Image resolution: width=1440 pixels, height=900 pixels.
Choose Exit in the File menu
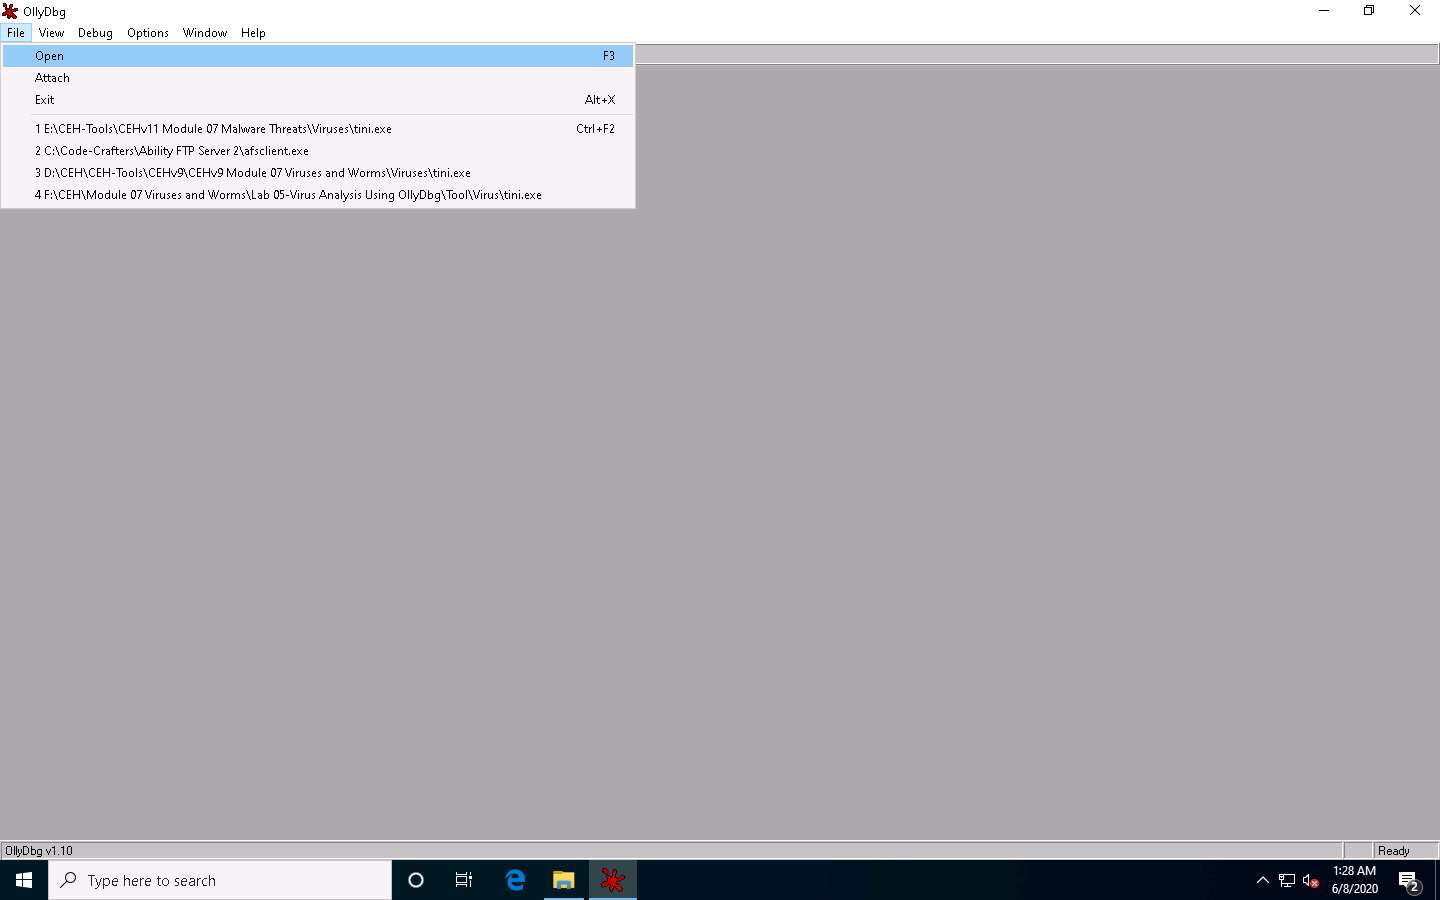click(318, 100)
